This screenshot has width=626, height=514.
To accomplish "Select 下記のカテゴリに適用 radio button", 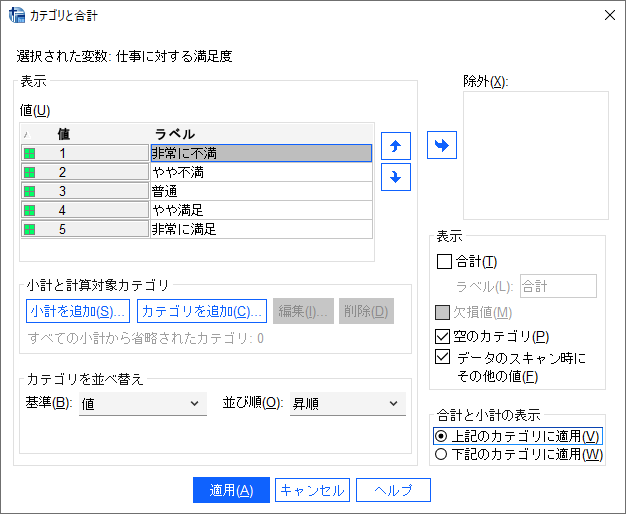I will [x=441, y=454].
